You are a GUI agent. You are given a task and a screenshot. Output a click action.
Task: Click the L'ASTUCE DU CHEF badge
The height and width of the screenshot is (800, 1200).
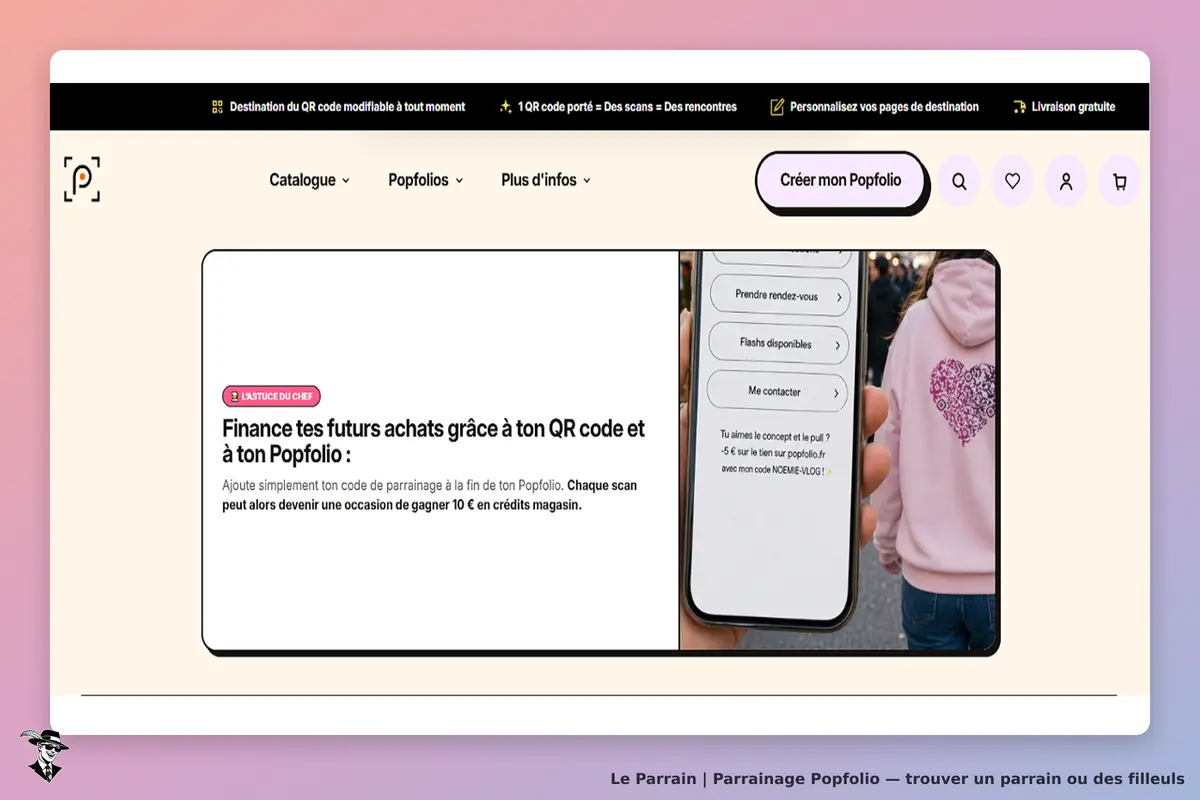click(271, 397)
